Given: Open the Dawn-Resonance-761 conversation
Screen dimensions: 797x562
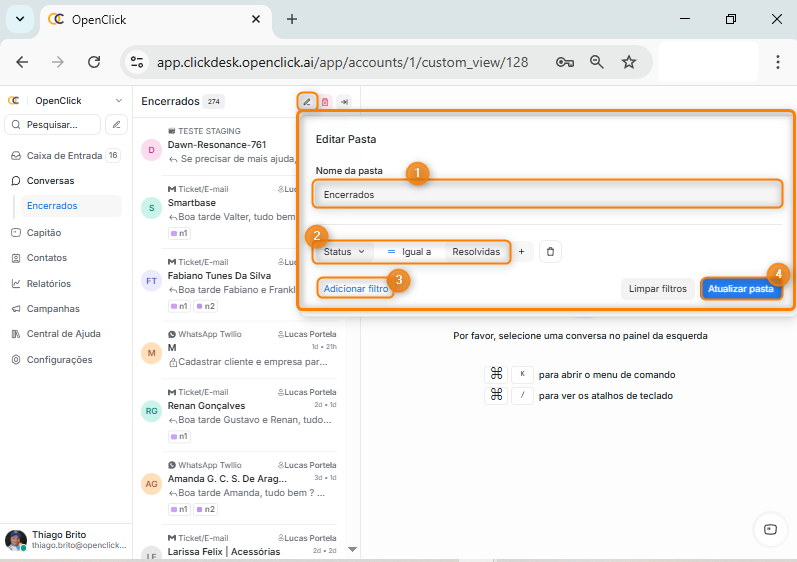Looking at the screenshot, I should (217, 145).
